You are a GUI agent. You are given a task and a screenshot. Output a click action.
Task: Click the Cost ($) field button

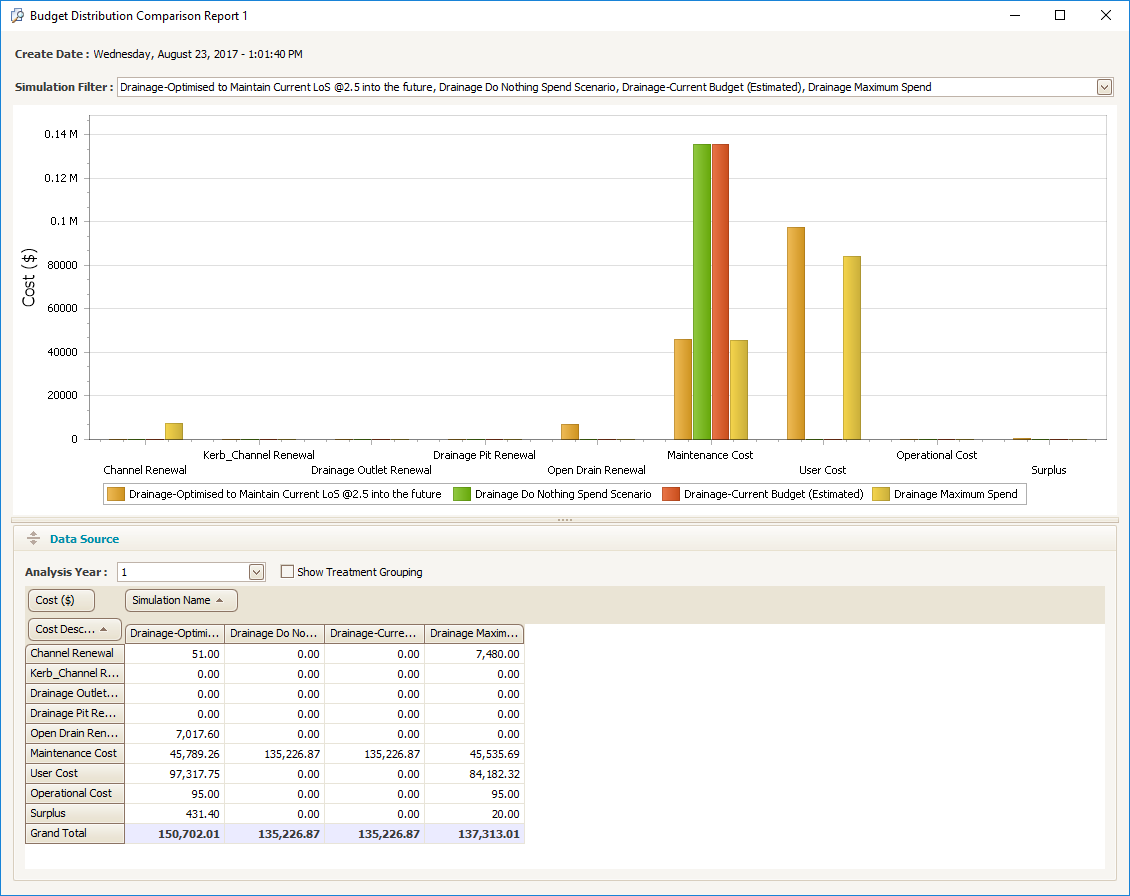pos(60,600)
